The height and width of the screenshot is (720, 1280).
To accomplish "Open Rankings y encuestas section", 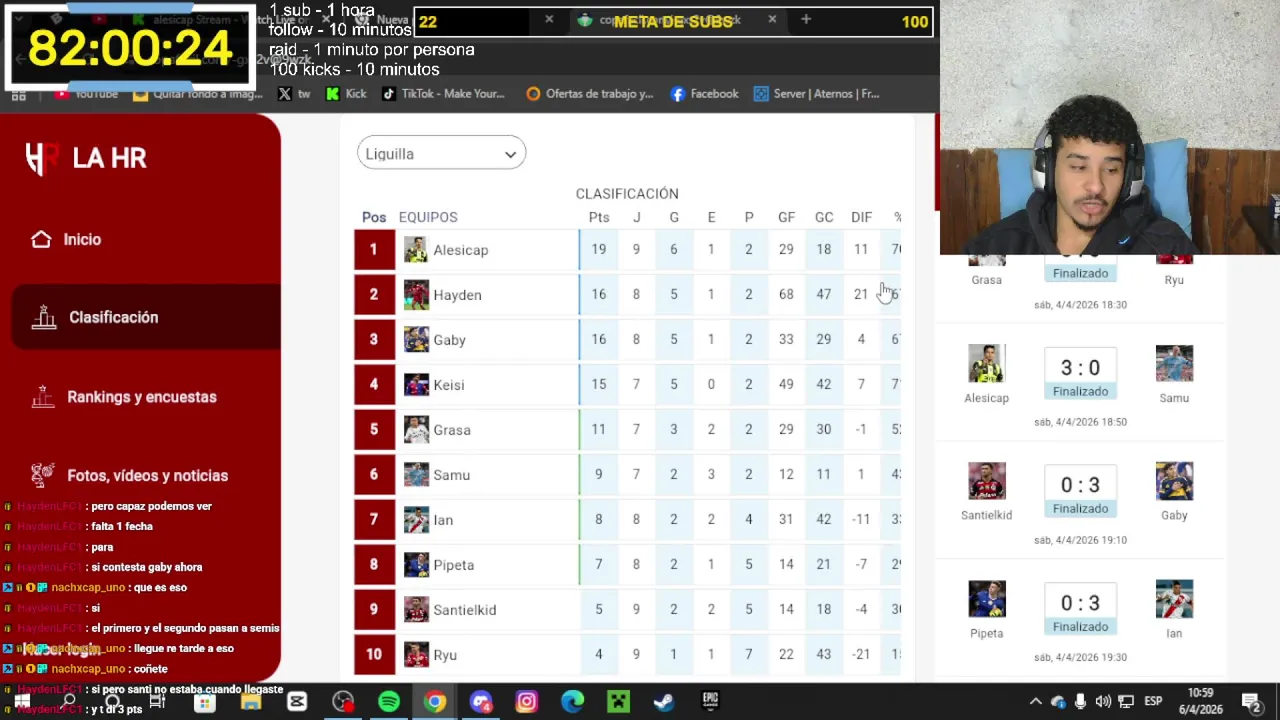I will (141, 397).
